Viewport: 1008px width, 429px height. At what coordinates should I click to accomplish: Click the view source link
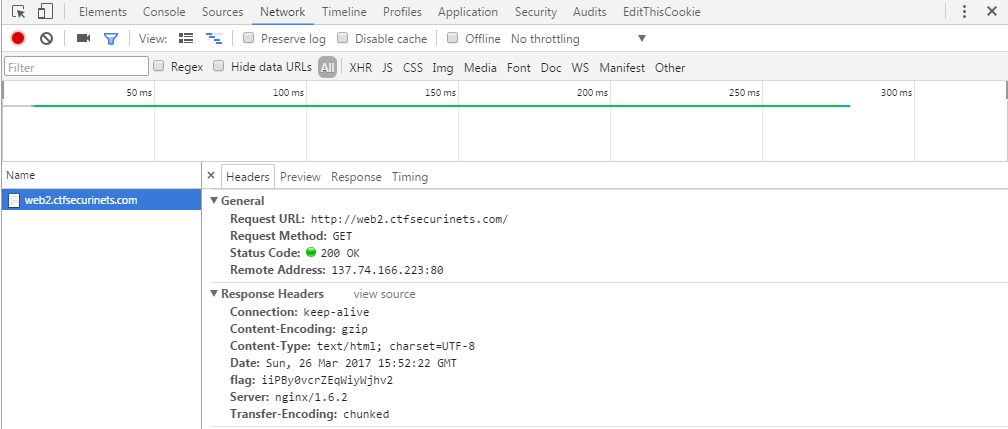(x=384, y=294)
